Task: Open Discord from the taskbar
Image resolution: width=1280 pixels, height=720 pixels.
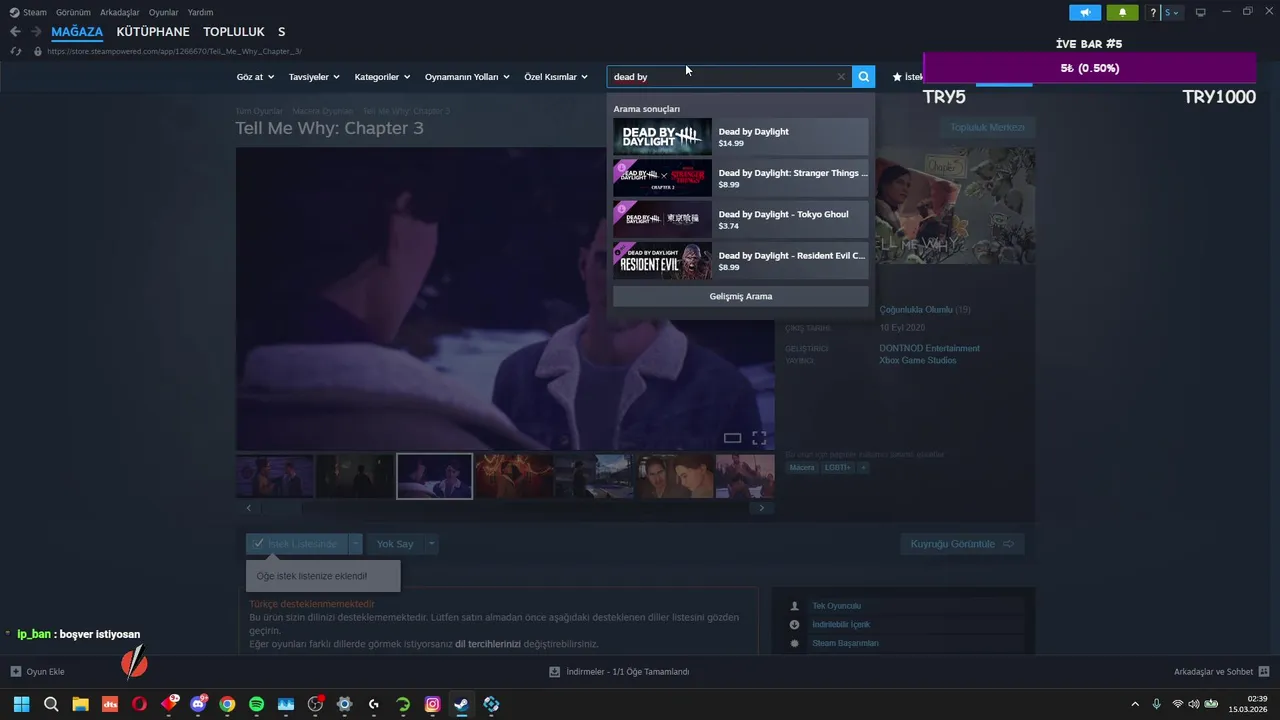Action: click(x=198, y=704)
